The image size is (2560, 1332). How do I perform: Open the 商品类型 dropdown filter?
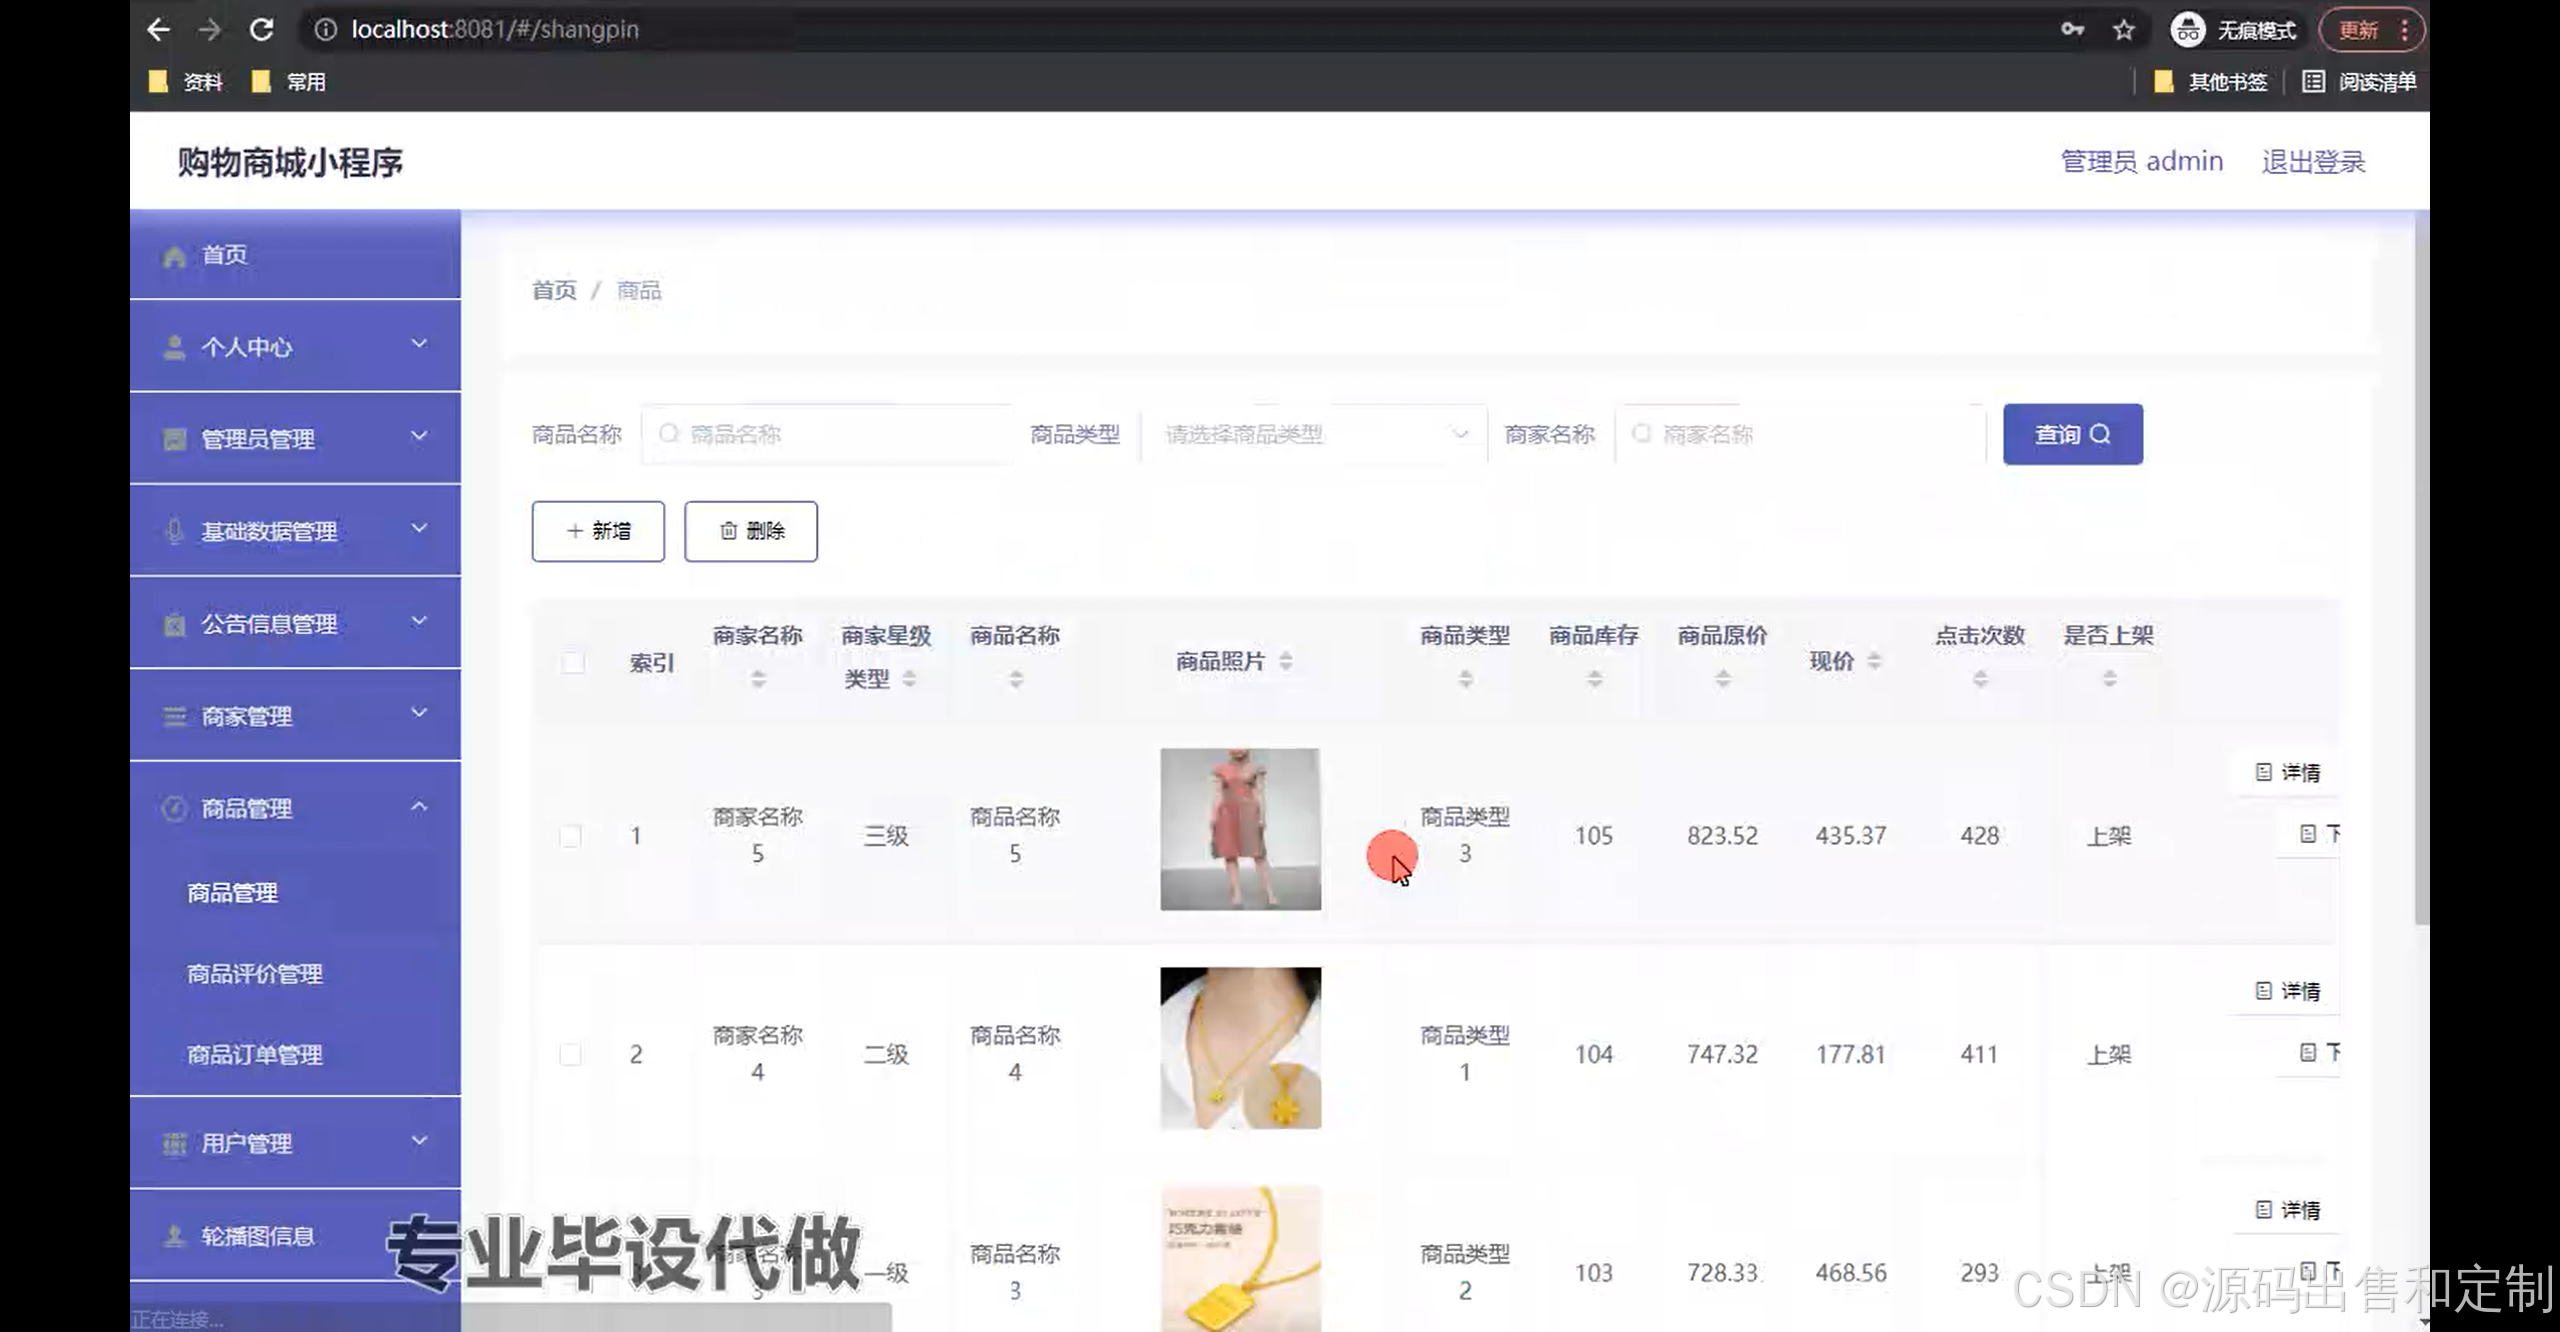pyautogui.click(x=1313, y=434)
